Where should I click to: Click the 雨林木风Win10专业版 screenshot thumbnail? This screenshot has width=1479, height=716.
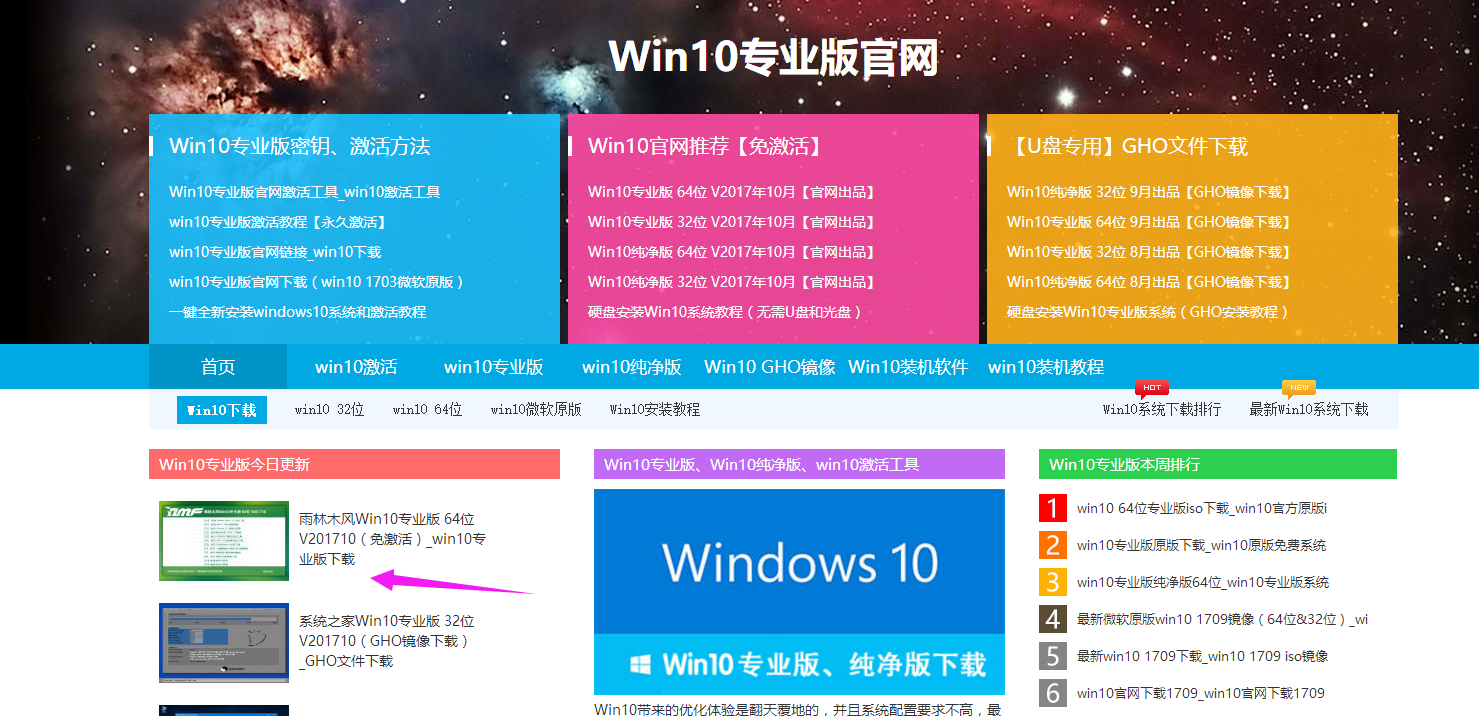pyautogui.click(x=223, y=540)
